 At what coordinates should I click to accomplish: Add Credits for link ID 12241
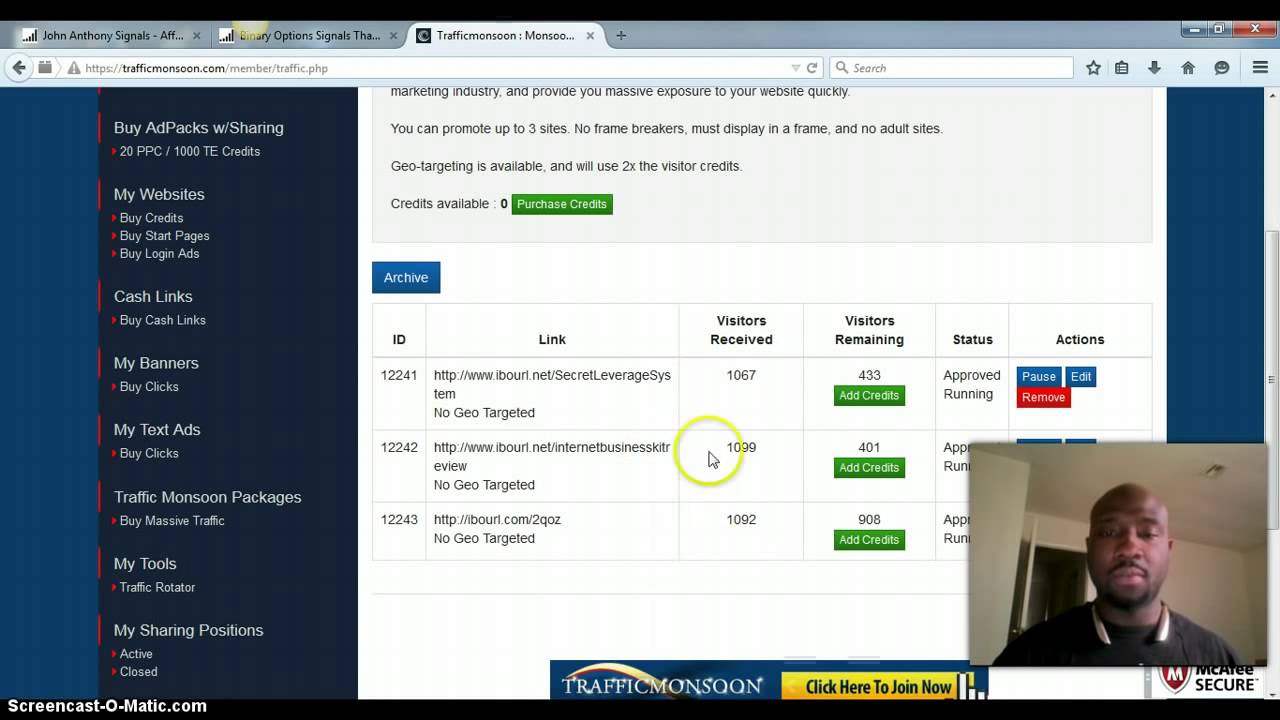click(869, 395)
